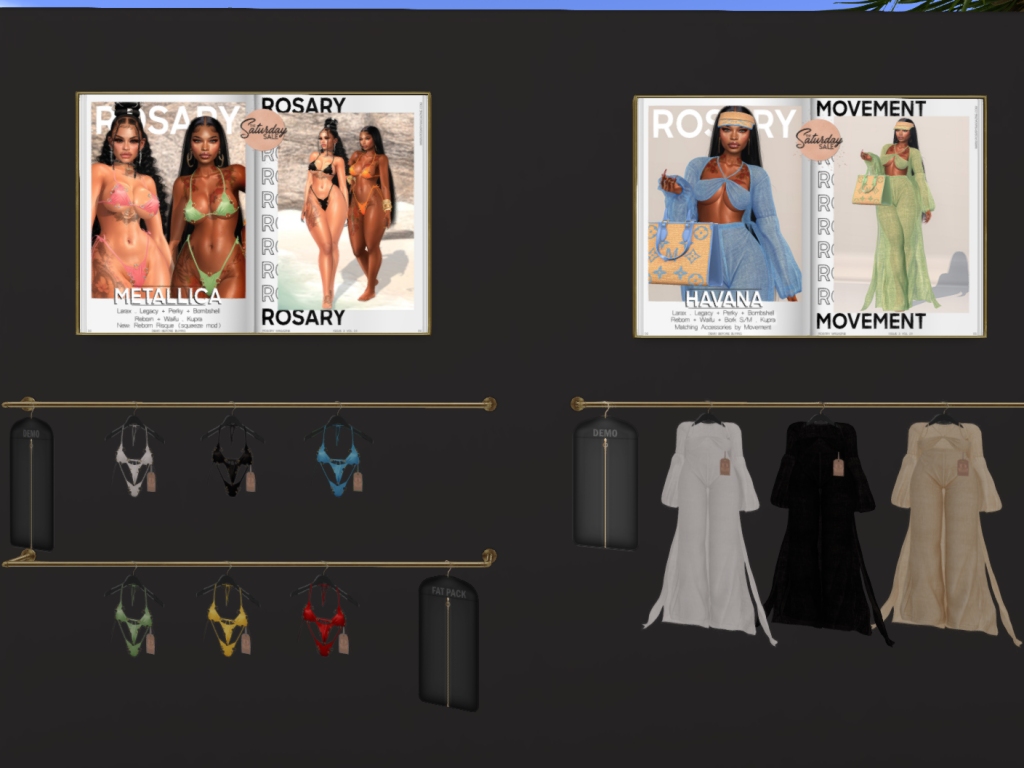Click the ROSARY heading above the beach photo
1024x768 pixels.
(303, 105)
